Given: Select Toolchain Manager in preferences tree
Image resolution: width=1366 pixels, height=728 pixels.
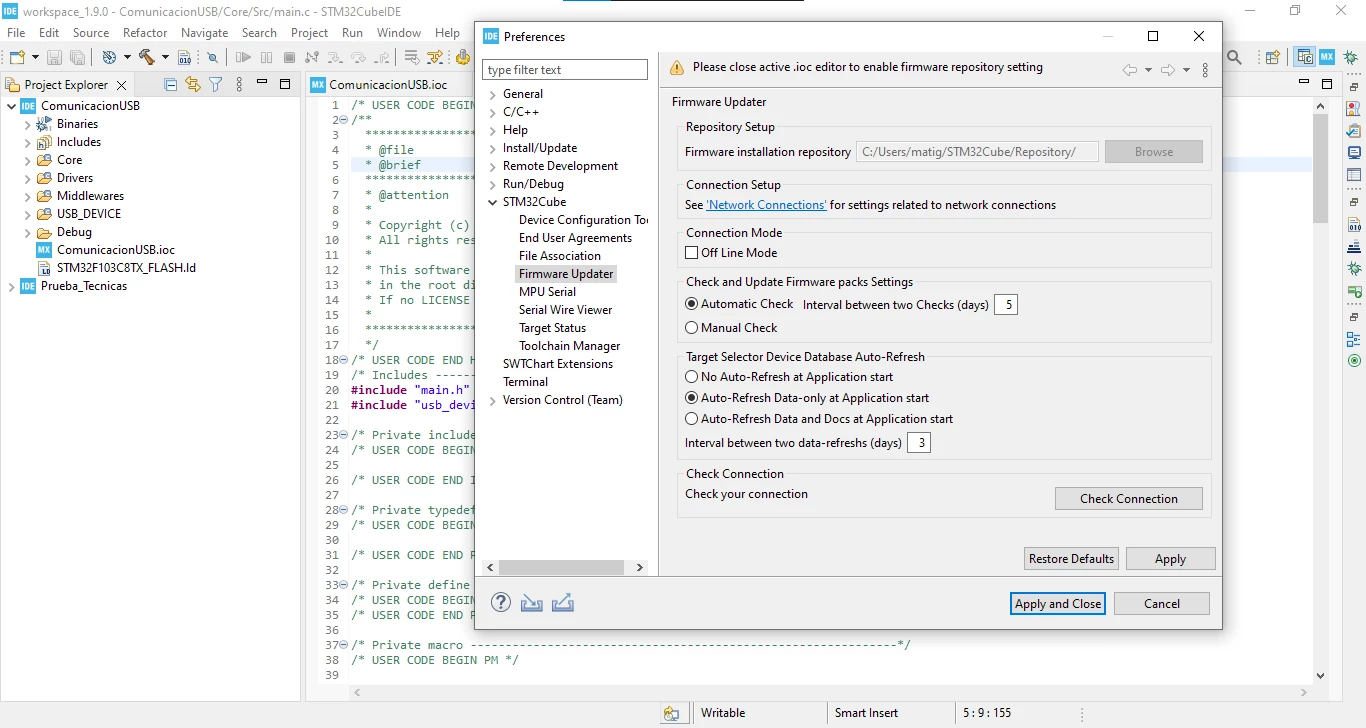Looking at the screenshot, I should point(569,346).
